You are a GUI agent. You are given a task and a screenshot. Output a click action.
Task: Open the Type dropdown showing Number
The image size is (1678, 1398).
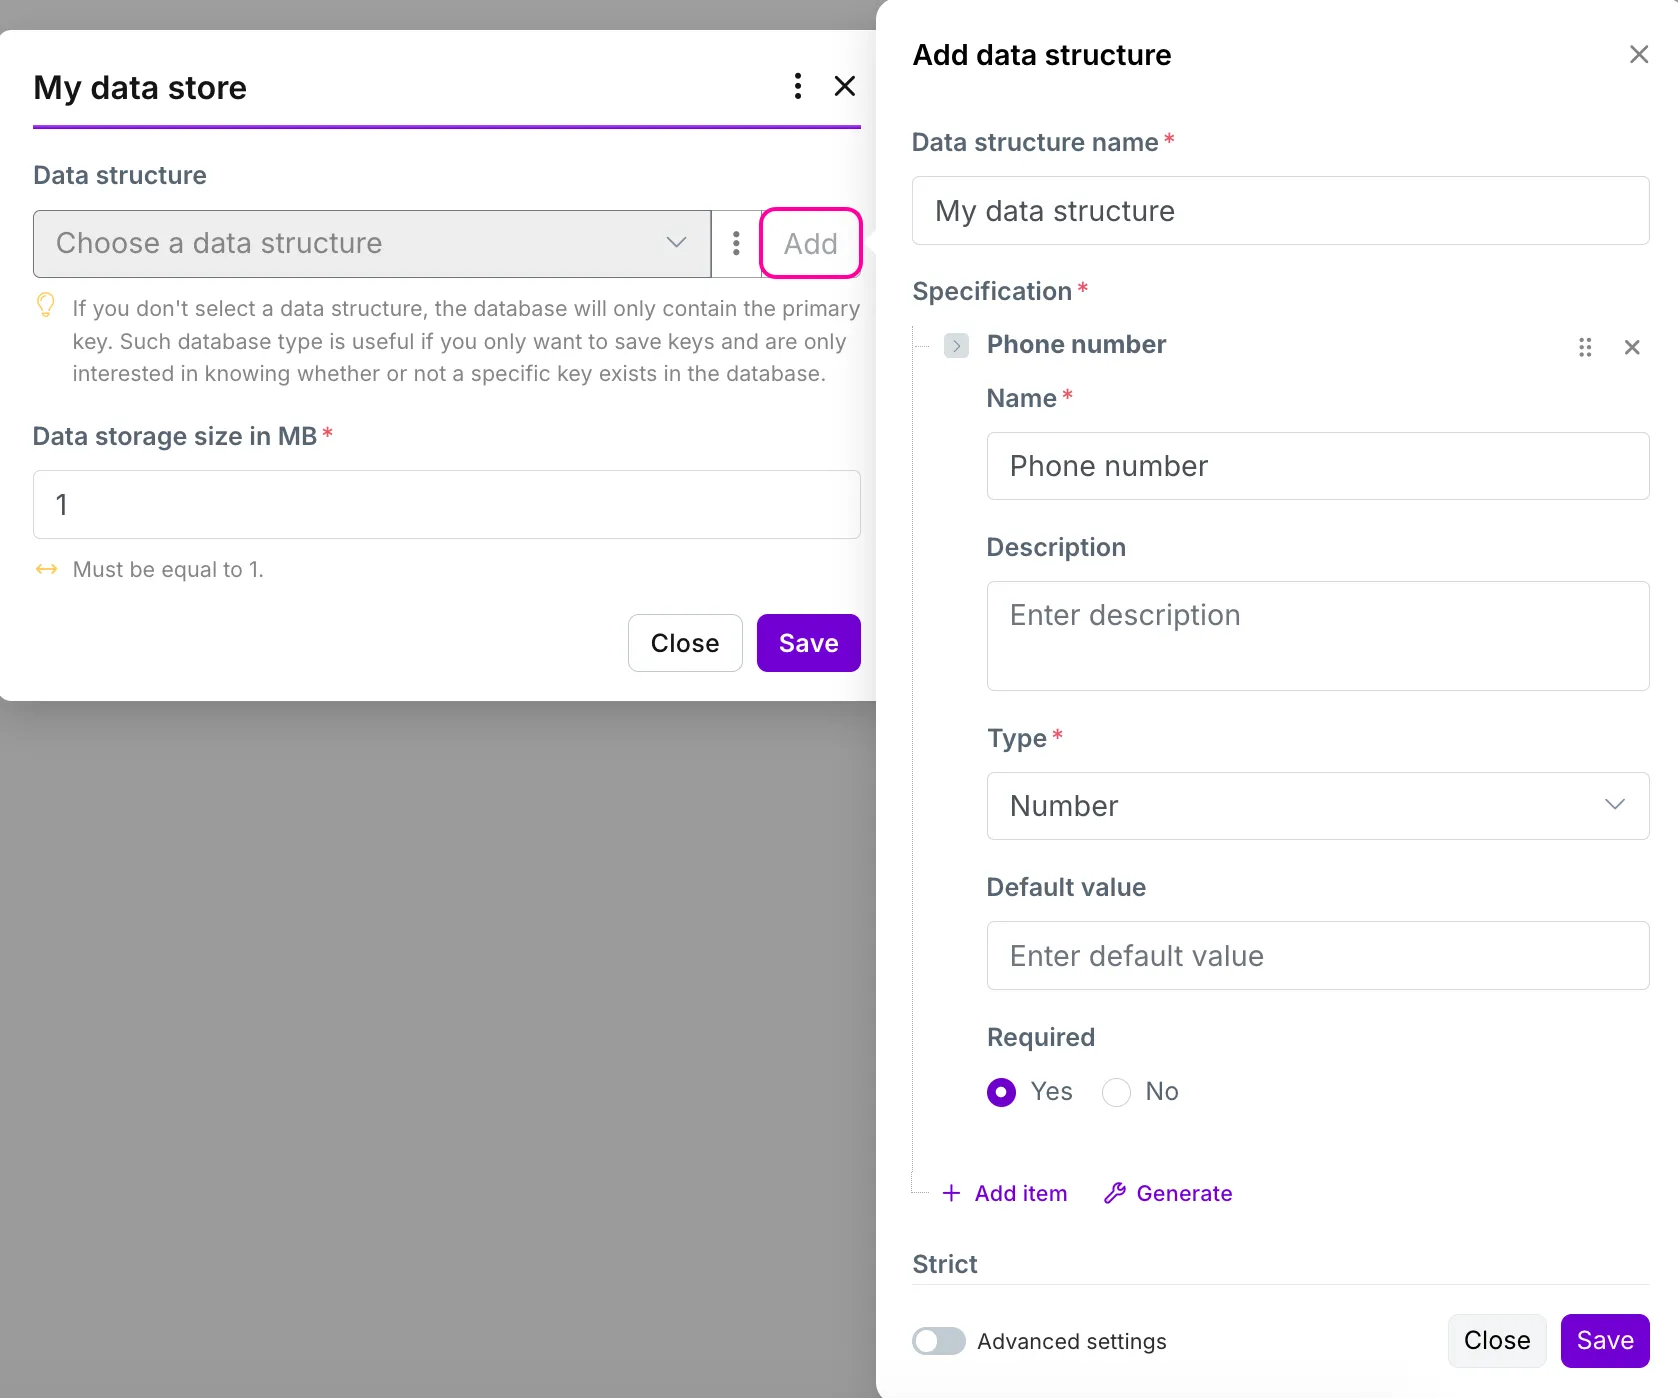click(x=1317, y=806)
